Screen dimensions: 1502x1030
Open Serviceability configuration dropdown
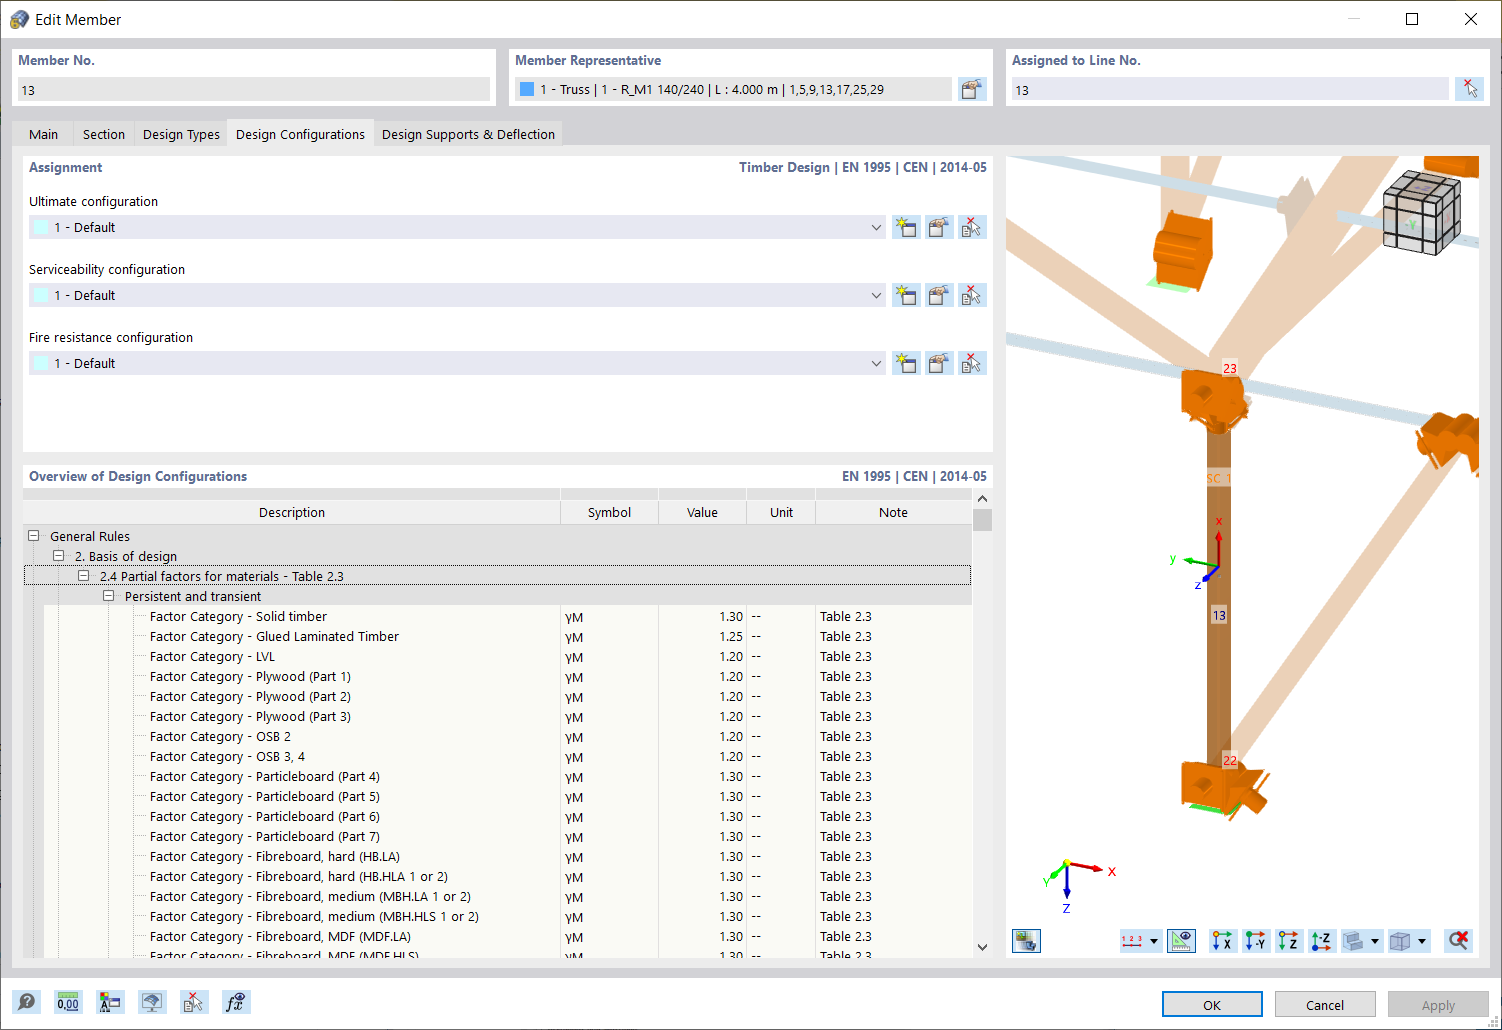876,295
